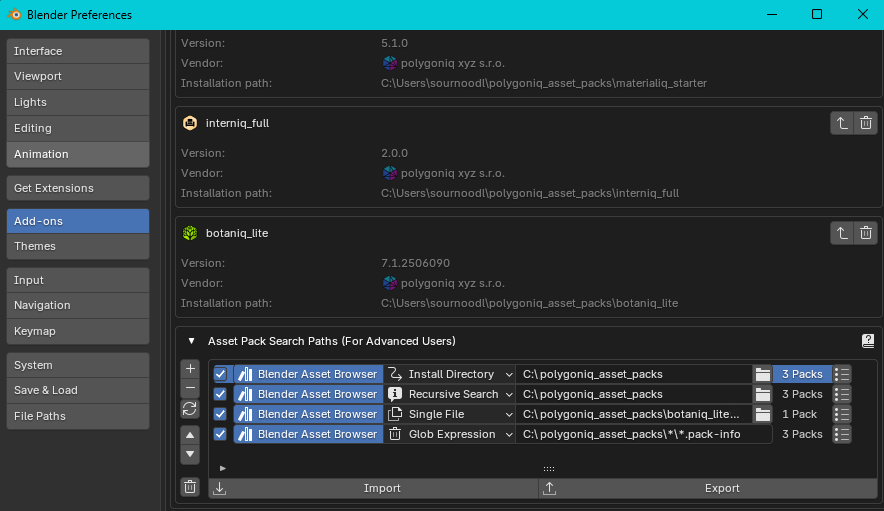The width and height of the screenshot is (884, 511).
Task: Move the selected search path down
Action: [190, 454]
